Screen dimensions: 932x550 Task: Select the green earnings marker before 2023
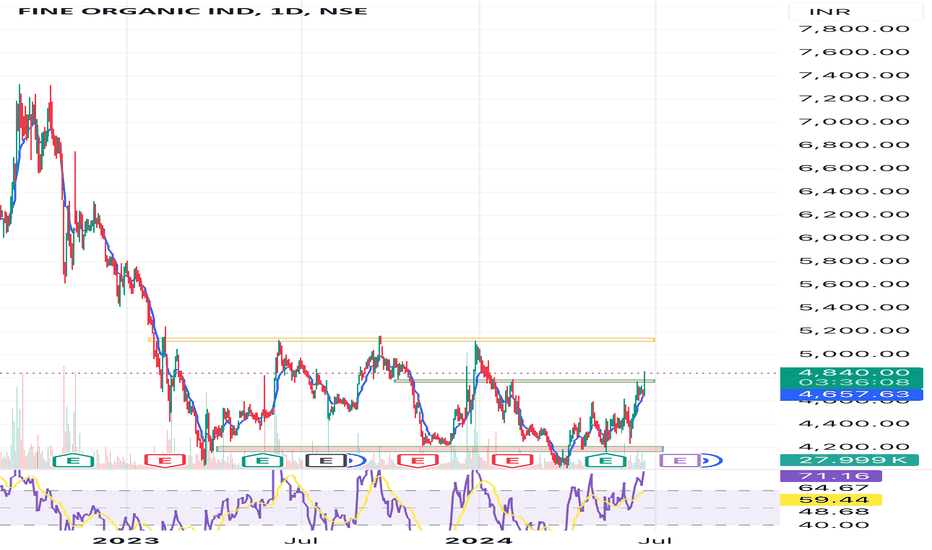(73, 460)
